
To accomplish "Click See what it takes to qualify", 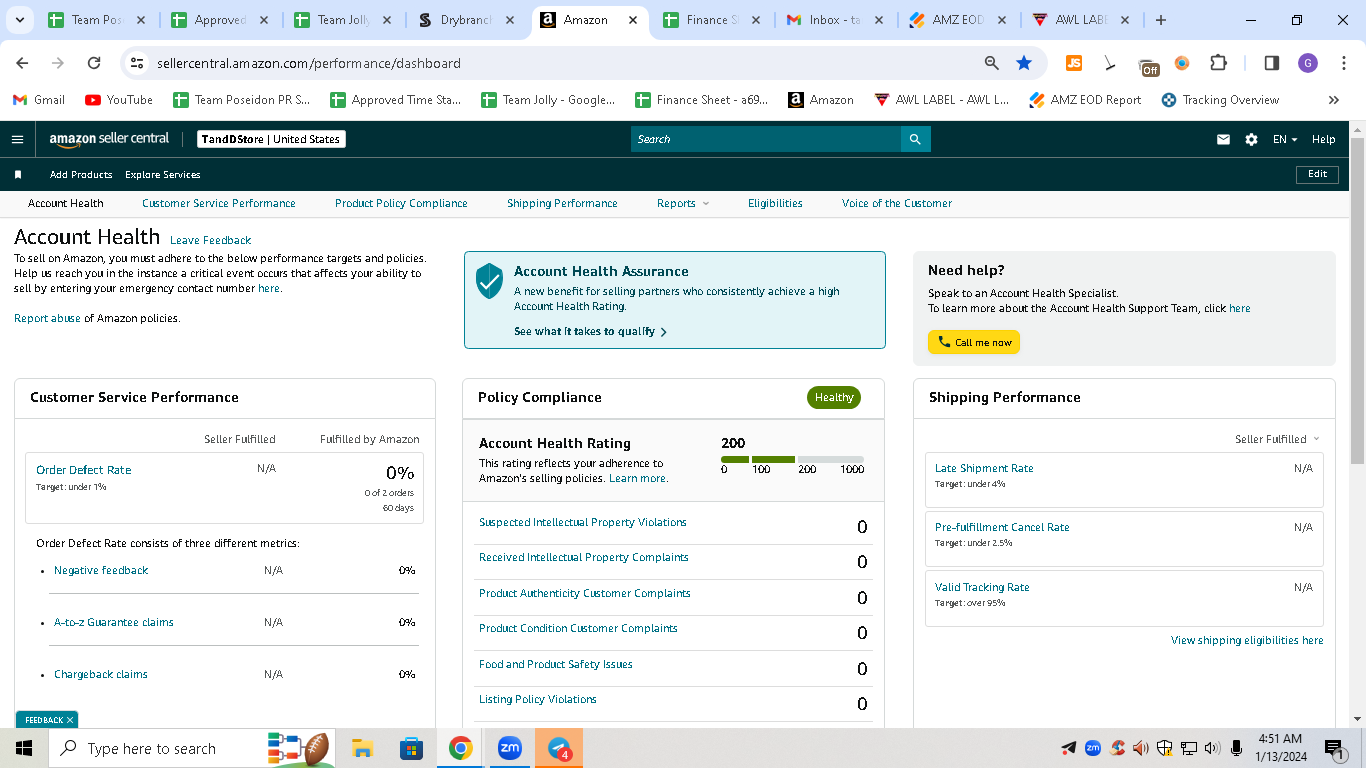I will tap(590, 331).
